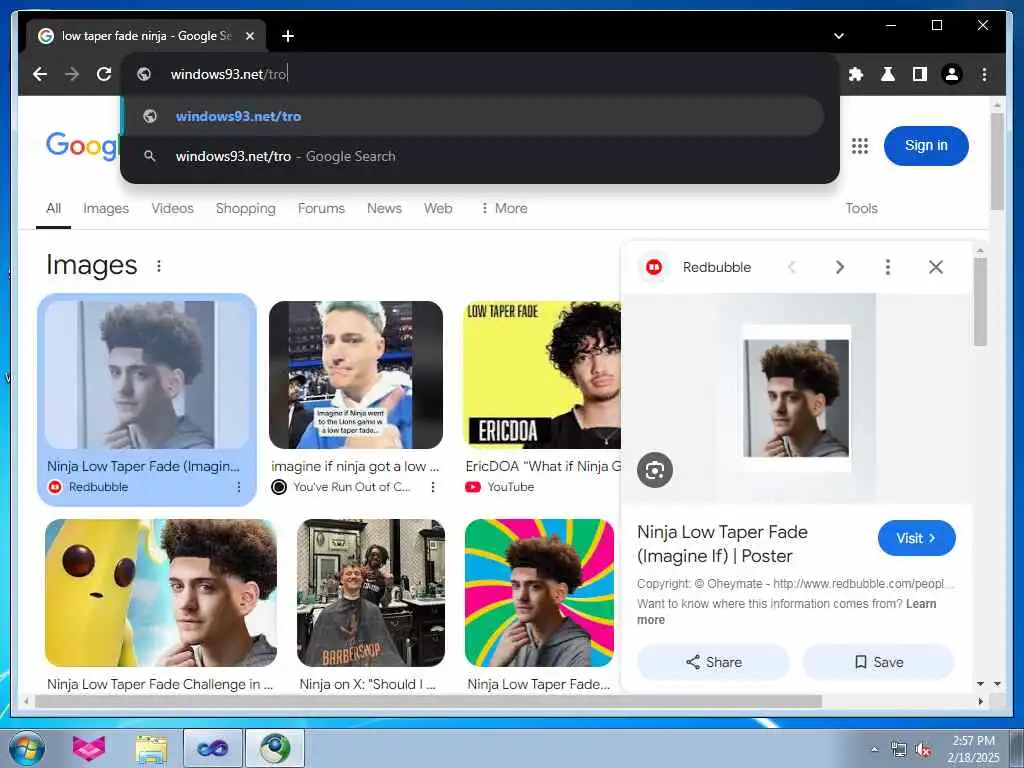1024x768 pixels.
Task: Click the preview panel vertical scrollbar
Action: point(980,301)
